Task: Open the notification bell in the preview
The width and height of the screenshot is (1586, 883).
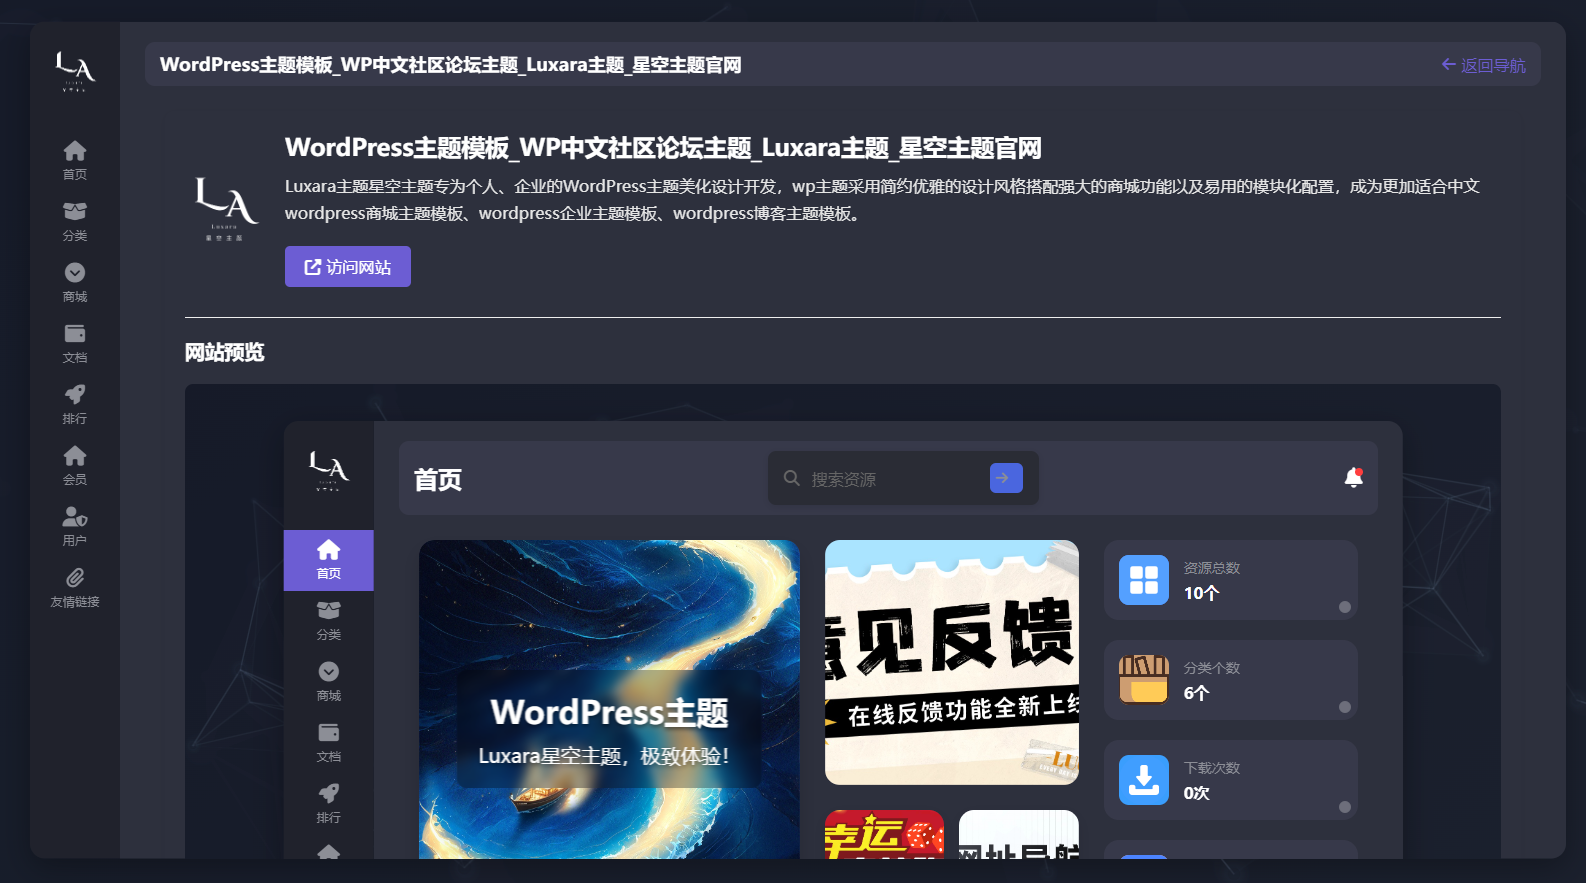Action: 1354,478
